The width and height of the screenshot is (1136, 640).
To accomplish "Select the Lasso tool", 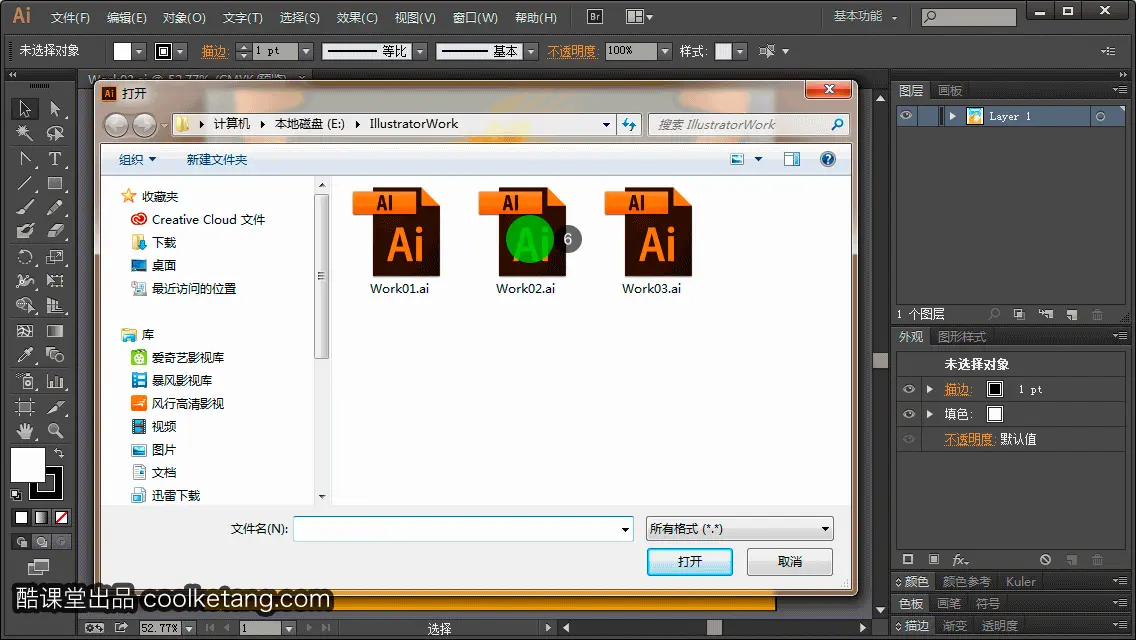I will click(x=55, y=133).
